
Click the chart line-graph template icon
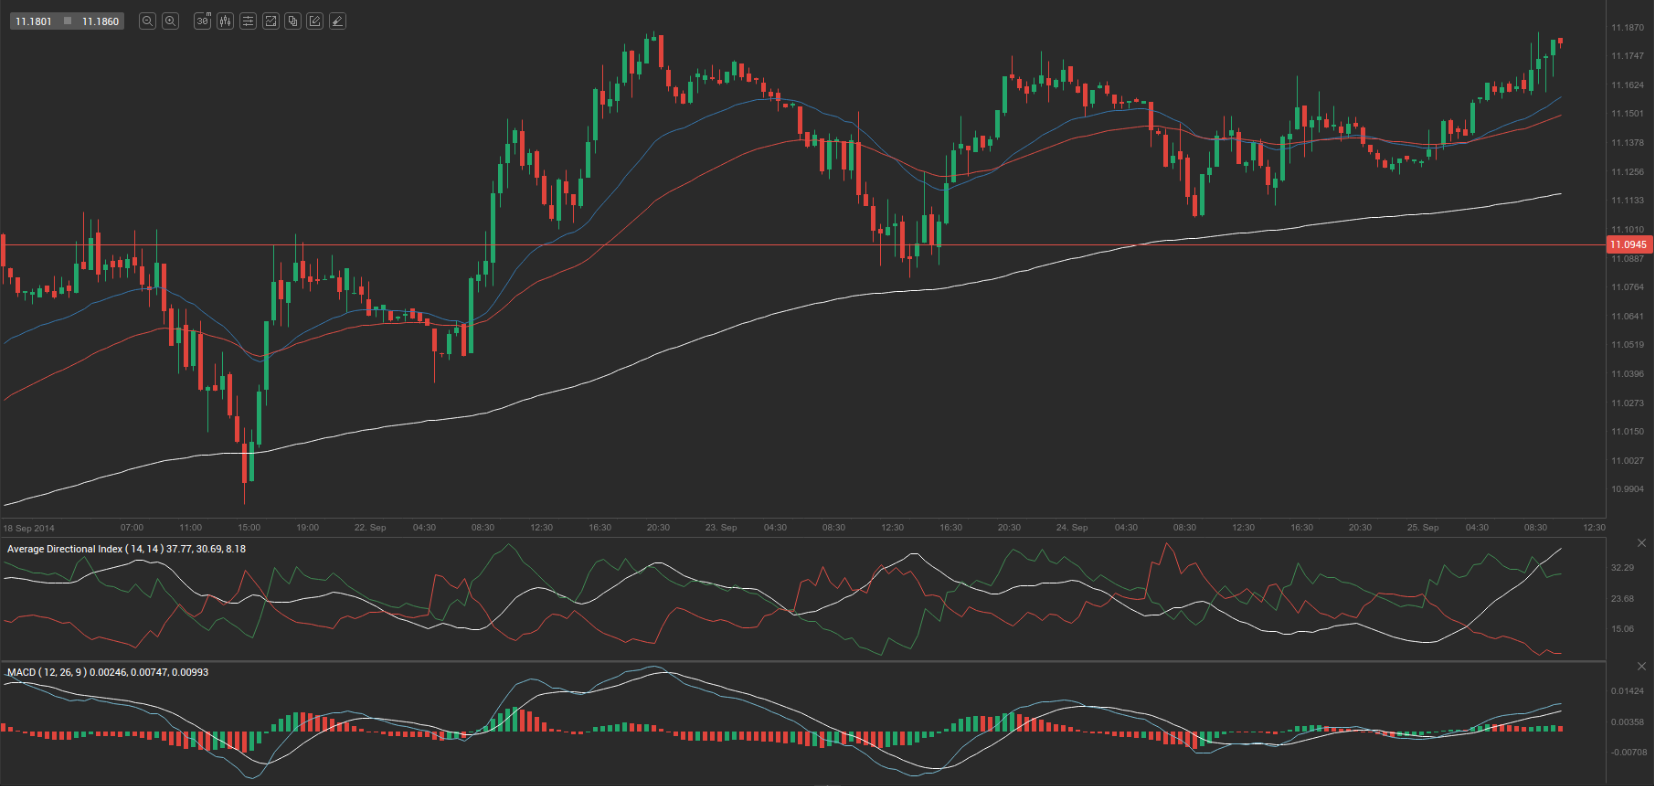coord(270,21)
